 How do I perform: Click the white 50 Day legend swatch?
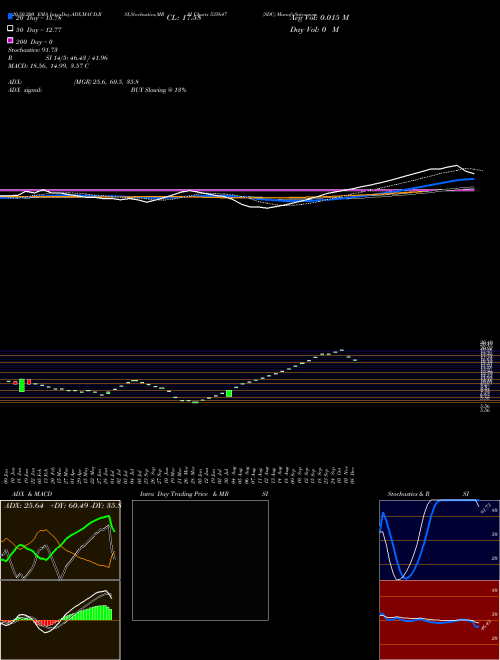click(10, 29)
